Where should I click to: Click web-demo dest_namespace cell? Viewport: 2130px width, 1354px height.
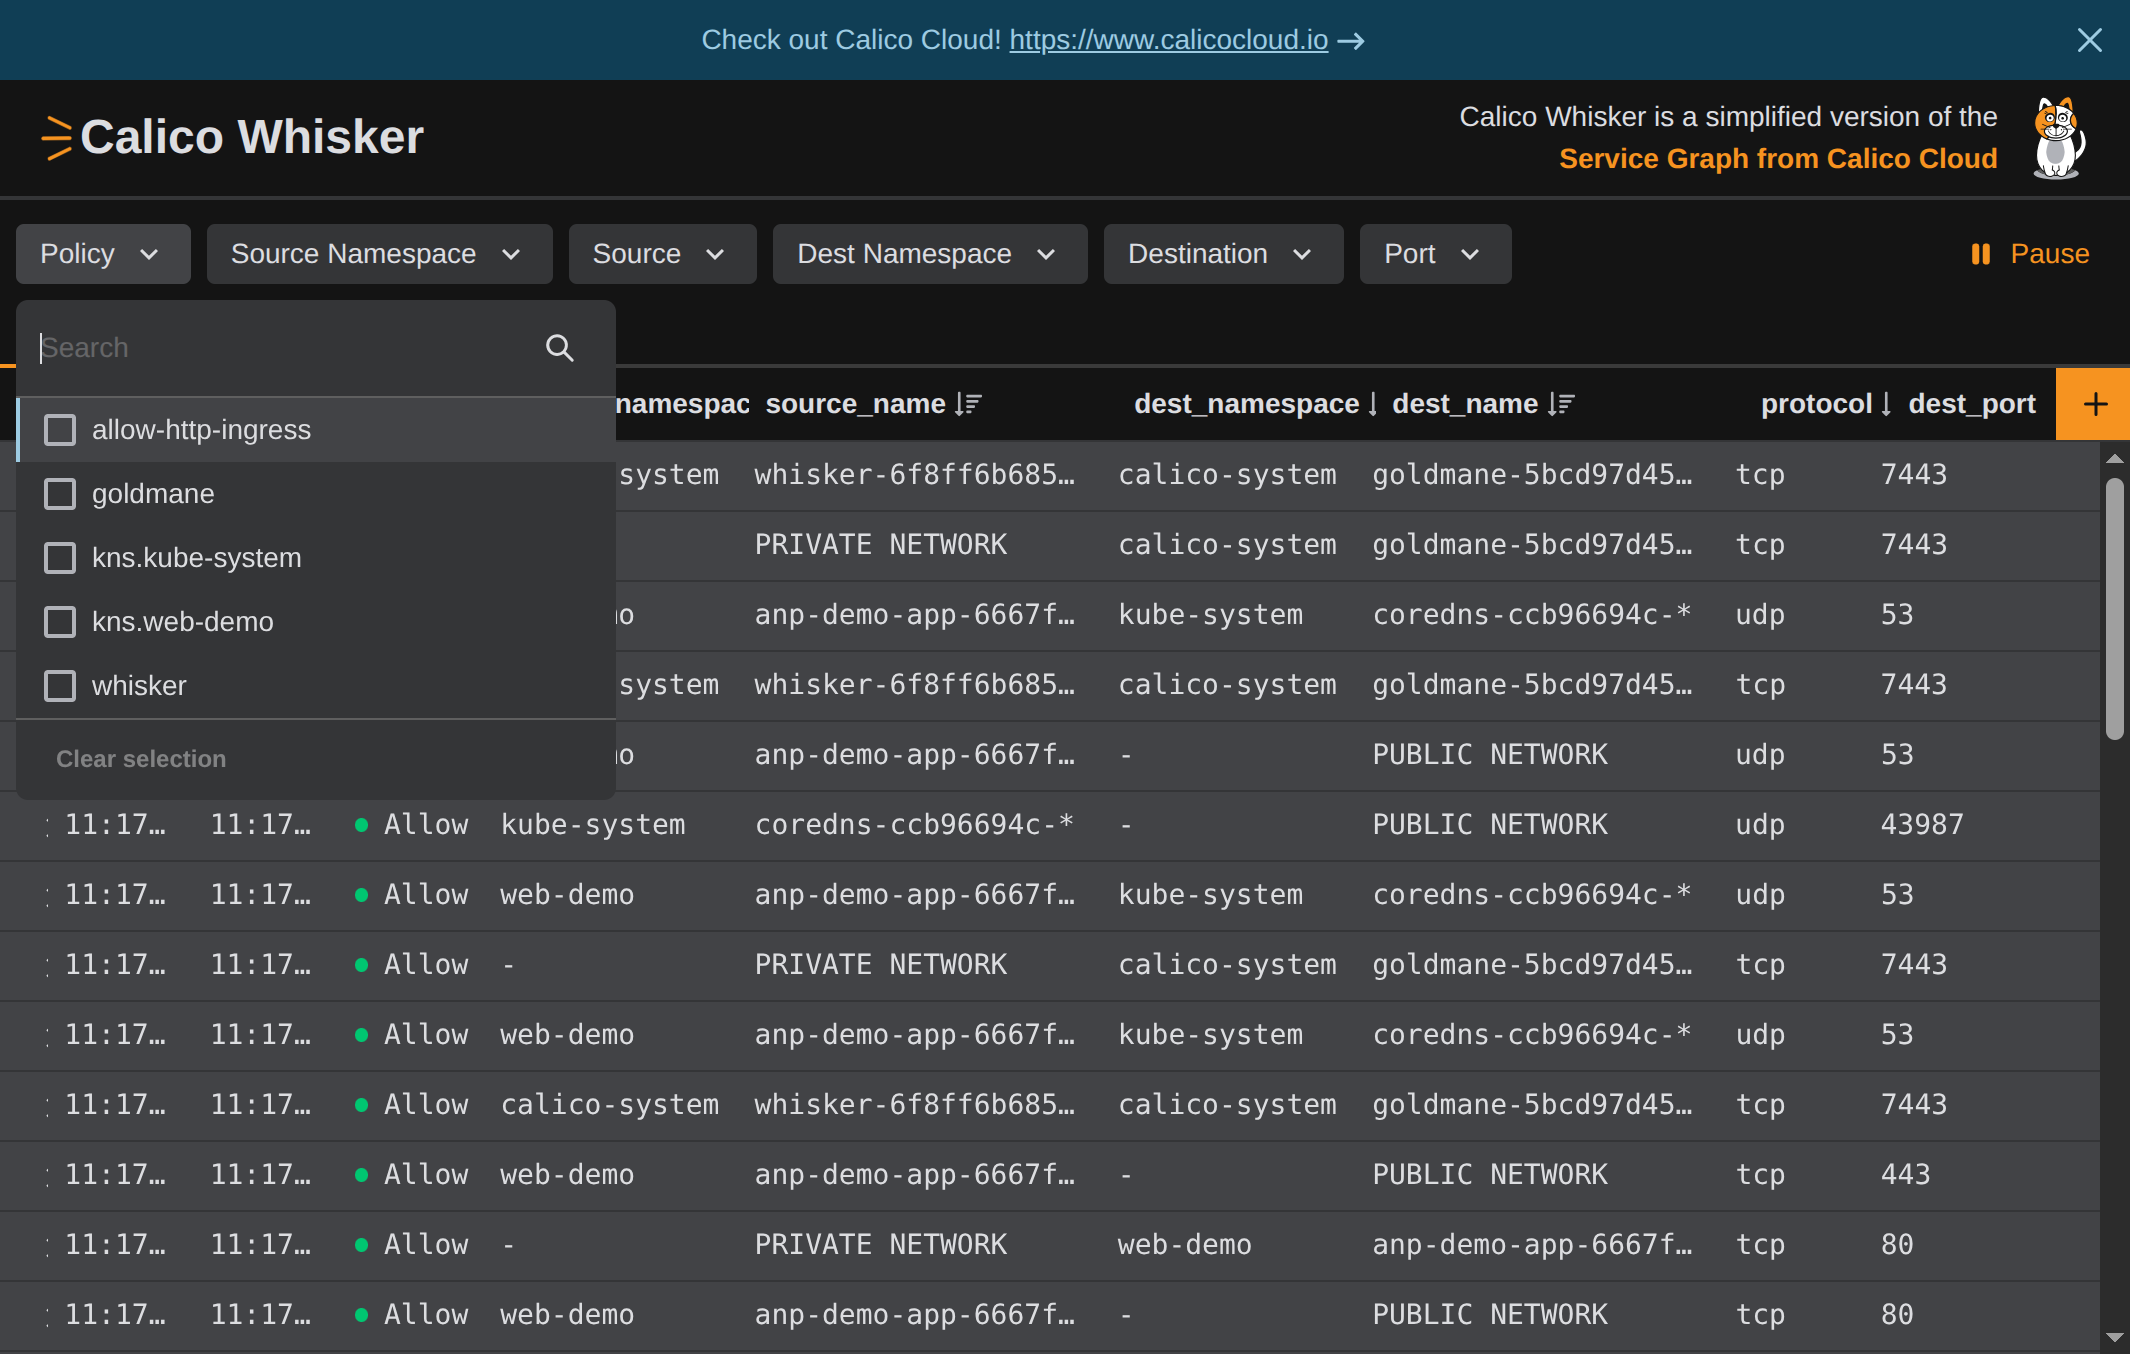click(x=1184, y=1245)
